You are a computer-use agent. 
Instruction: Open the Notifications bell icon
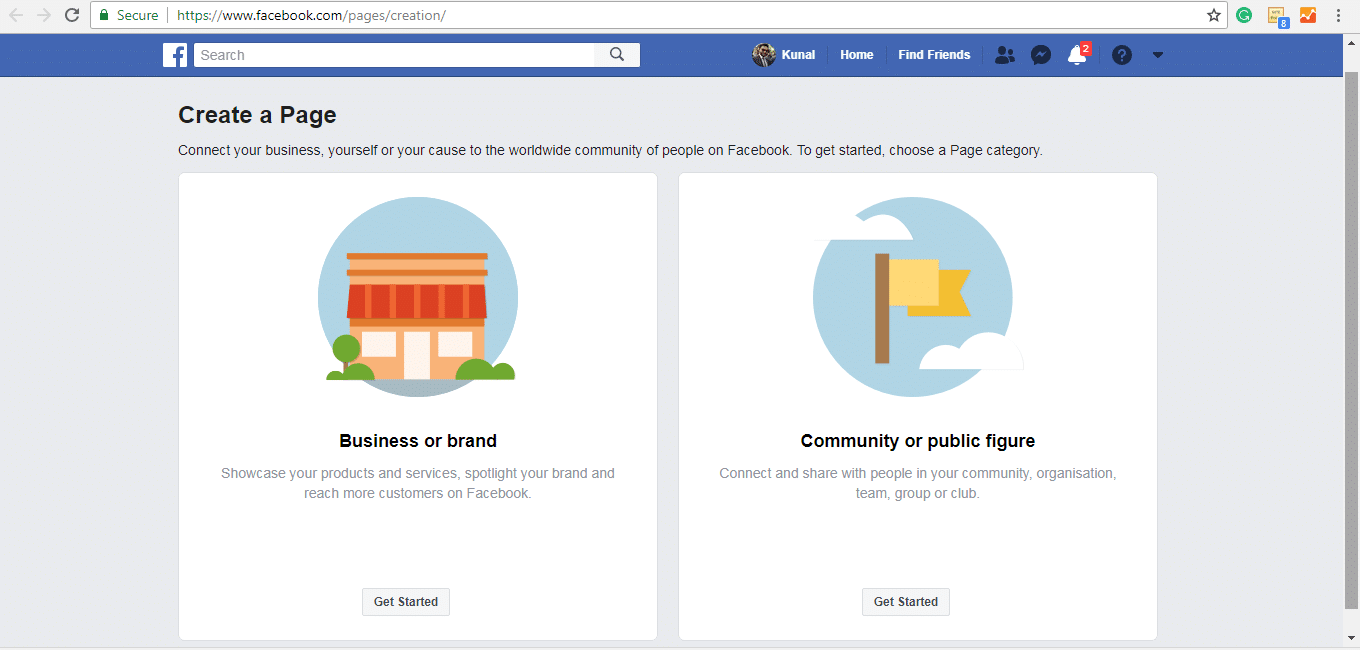pos(1077,55)
